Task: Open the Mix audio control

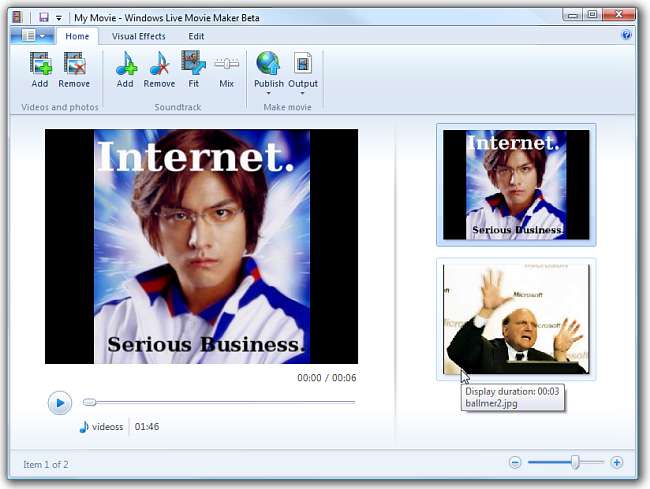Action: [x=226, y=66]
